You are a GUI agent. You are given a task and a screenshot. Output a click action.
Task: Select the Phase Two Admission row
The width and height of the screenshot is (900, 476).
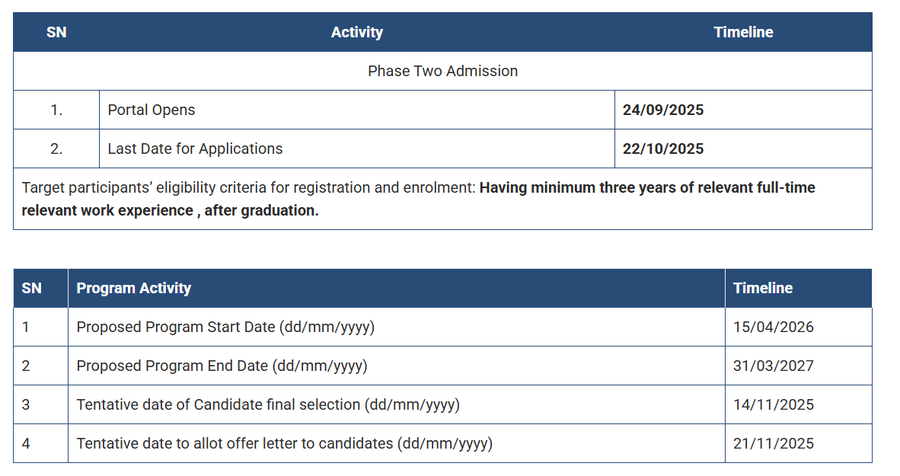pyautogui.click(x=442, y=71)
